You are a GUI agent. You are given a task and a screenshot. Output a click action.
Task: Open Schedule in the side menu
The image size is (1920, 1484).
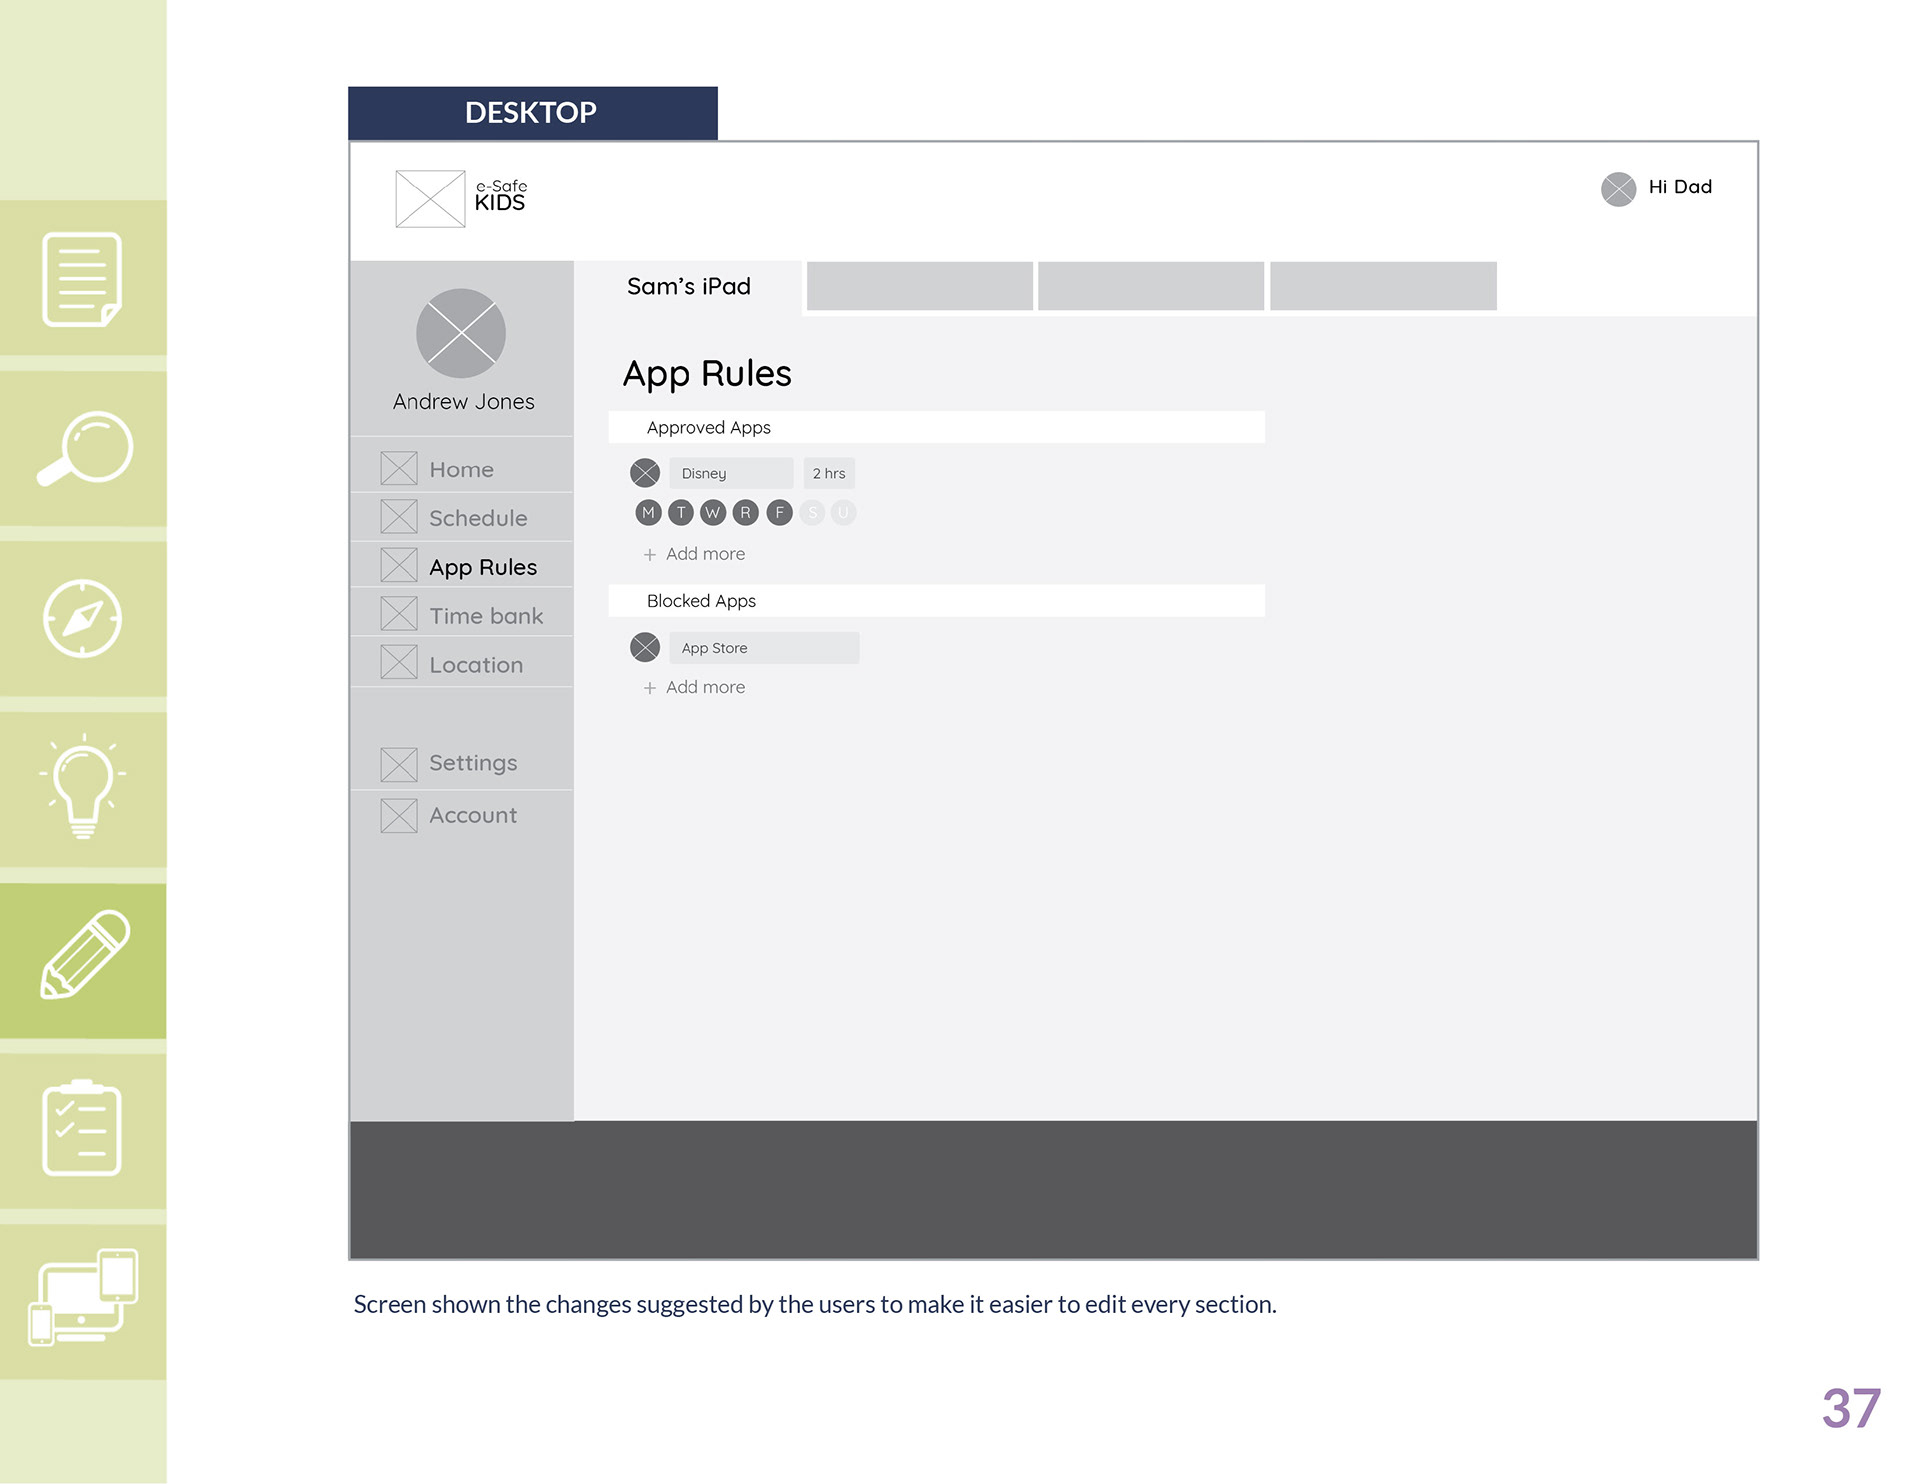tap(477, 518)
